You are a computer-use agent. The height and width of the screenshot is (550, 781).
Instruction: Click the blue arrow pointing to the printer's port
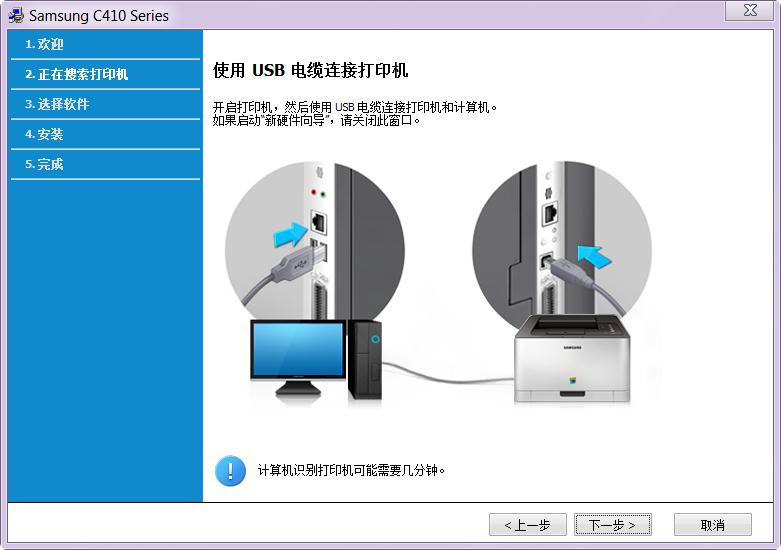[x=594, y=256]
